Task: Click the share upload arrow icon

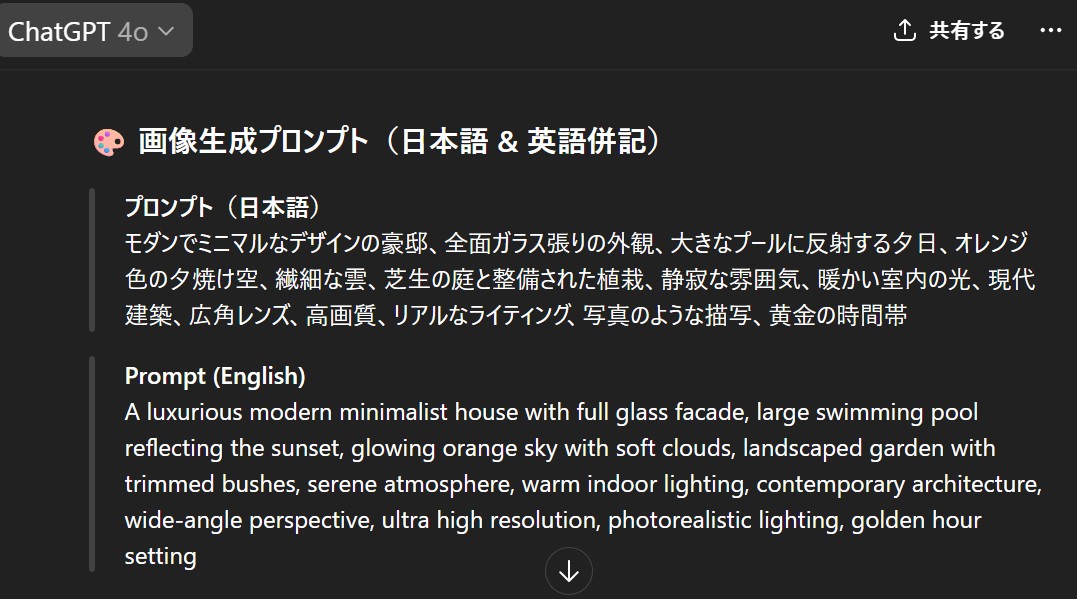Action: click(905, 30)
